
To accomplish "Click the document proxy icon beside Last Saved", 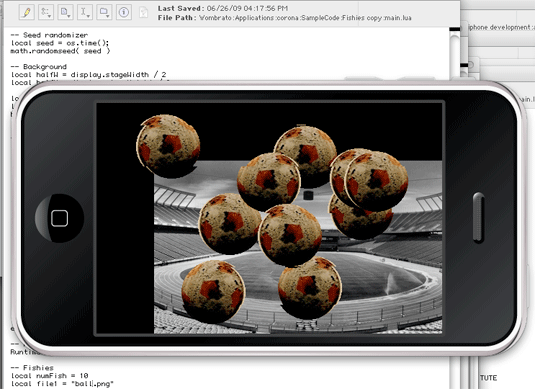I will click(x=144, y=13).
